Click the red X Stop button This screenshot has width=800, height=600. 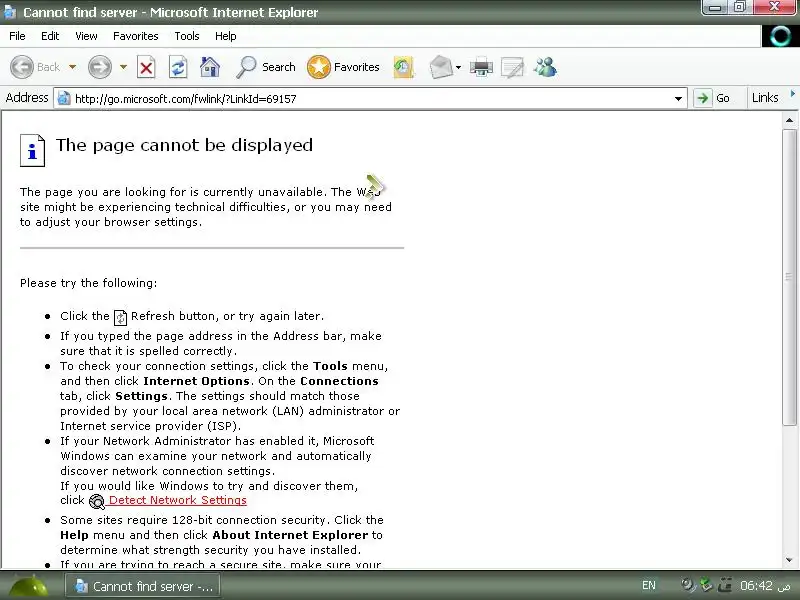point(146,67)
